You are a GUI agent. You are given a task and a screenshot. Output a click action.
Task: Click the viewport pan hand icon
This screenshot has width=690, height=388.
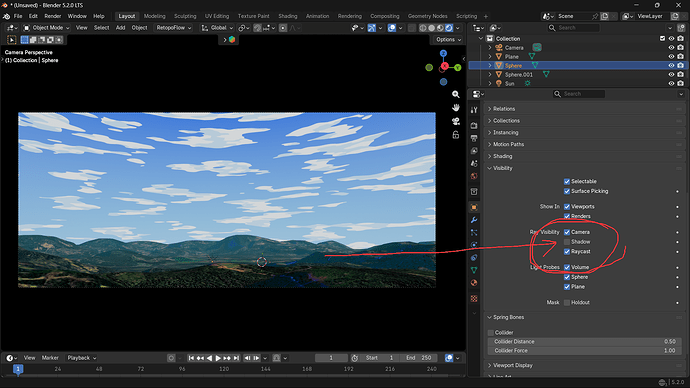456,107
